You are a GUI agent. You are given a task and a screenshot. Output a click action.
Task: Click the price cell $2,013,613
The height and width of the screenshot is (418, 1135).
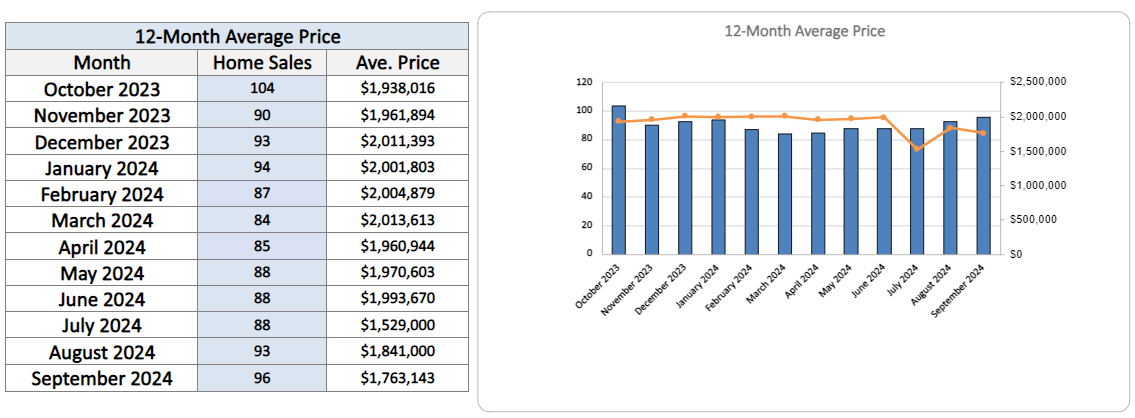[397, 221]
